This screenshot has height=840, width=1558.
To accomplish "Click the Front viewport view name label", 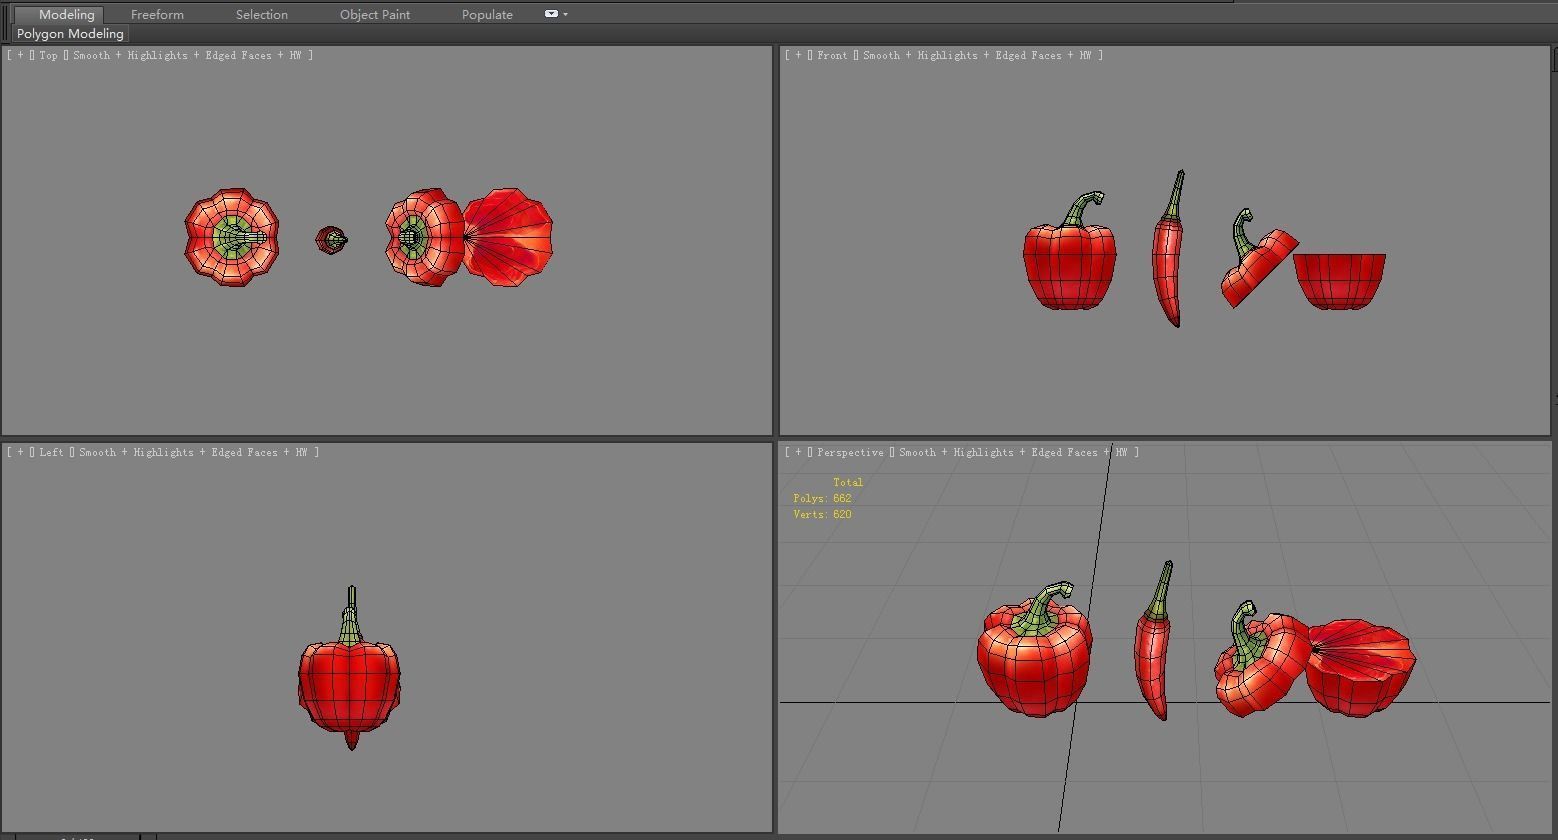I will 832,55.
